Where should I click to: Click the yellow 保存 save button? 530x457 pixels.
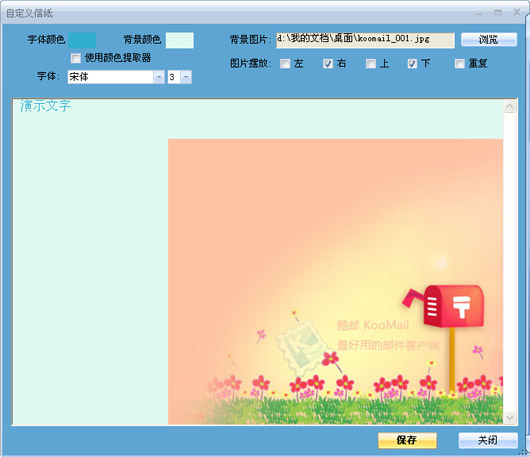point(407,440)
